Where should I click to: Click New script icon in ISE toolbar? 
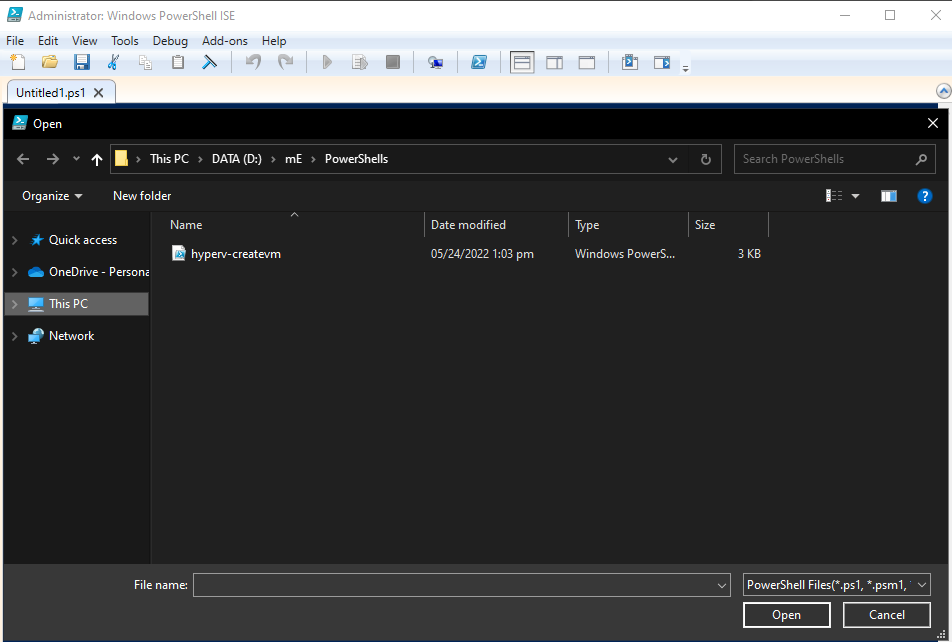(18, 62)
